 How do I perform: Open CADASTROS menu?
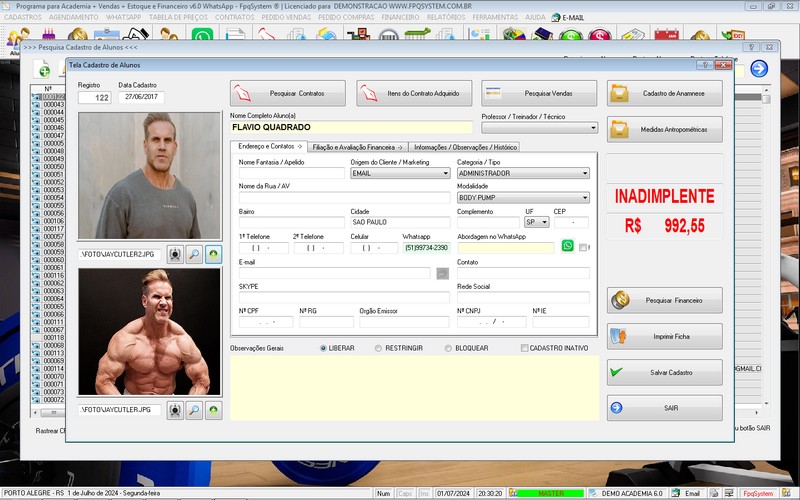(23, 17)
